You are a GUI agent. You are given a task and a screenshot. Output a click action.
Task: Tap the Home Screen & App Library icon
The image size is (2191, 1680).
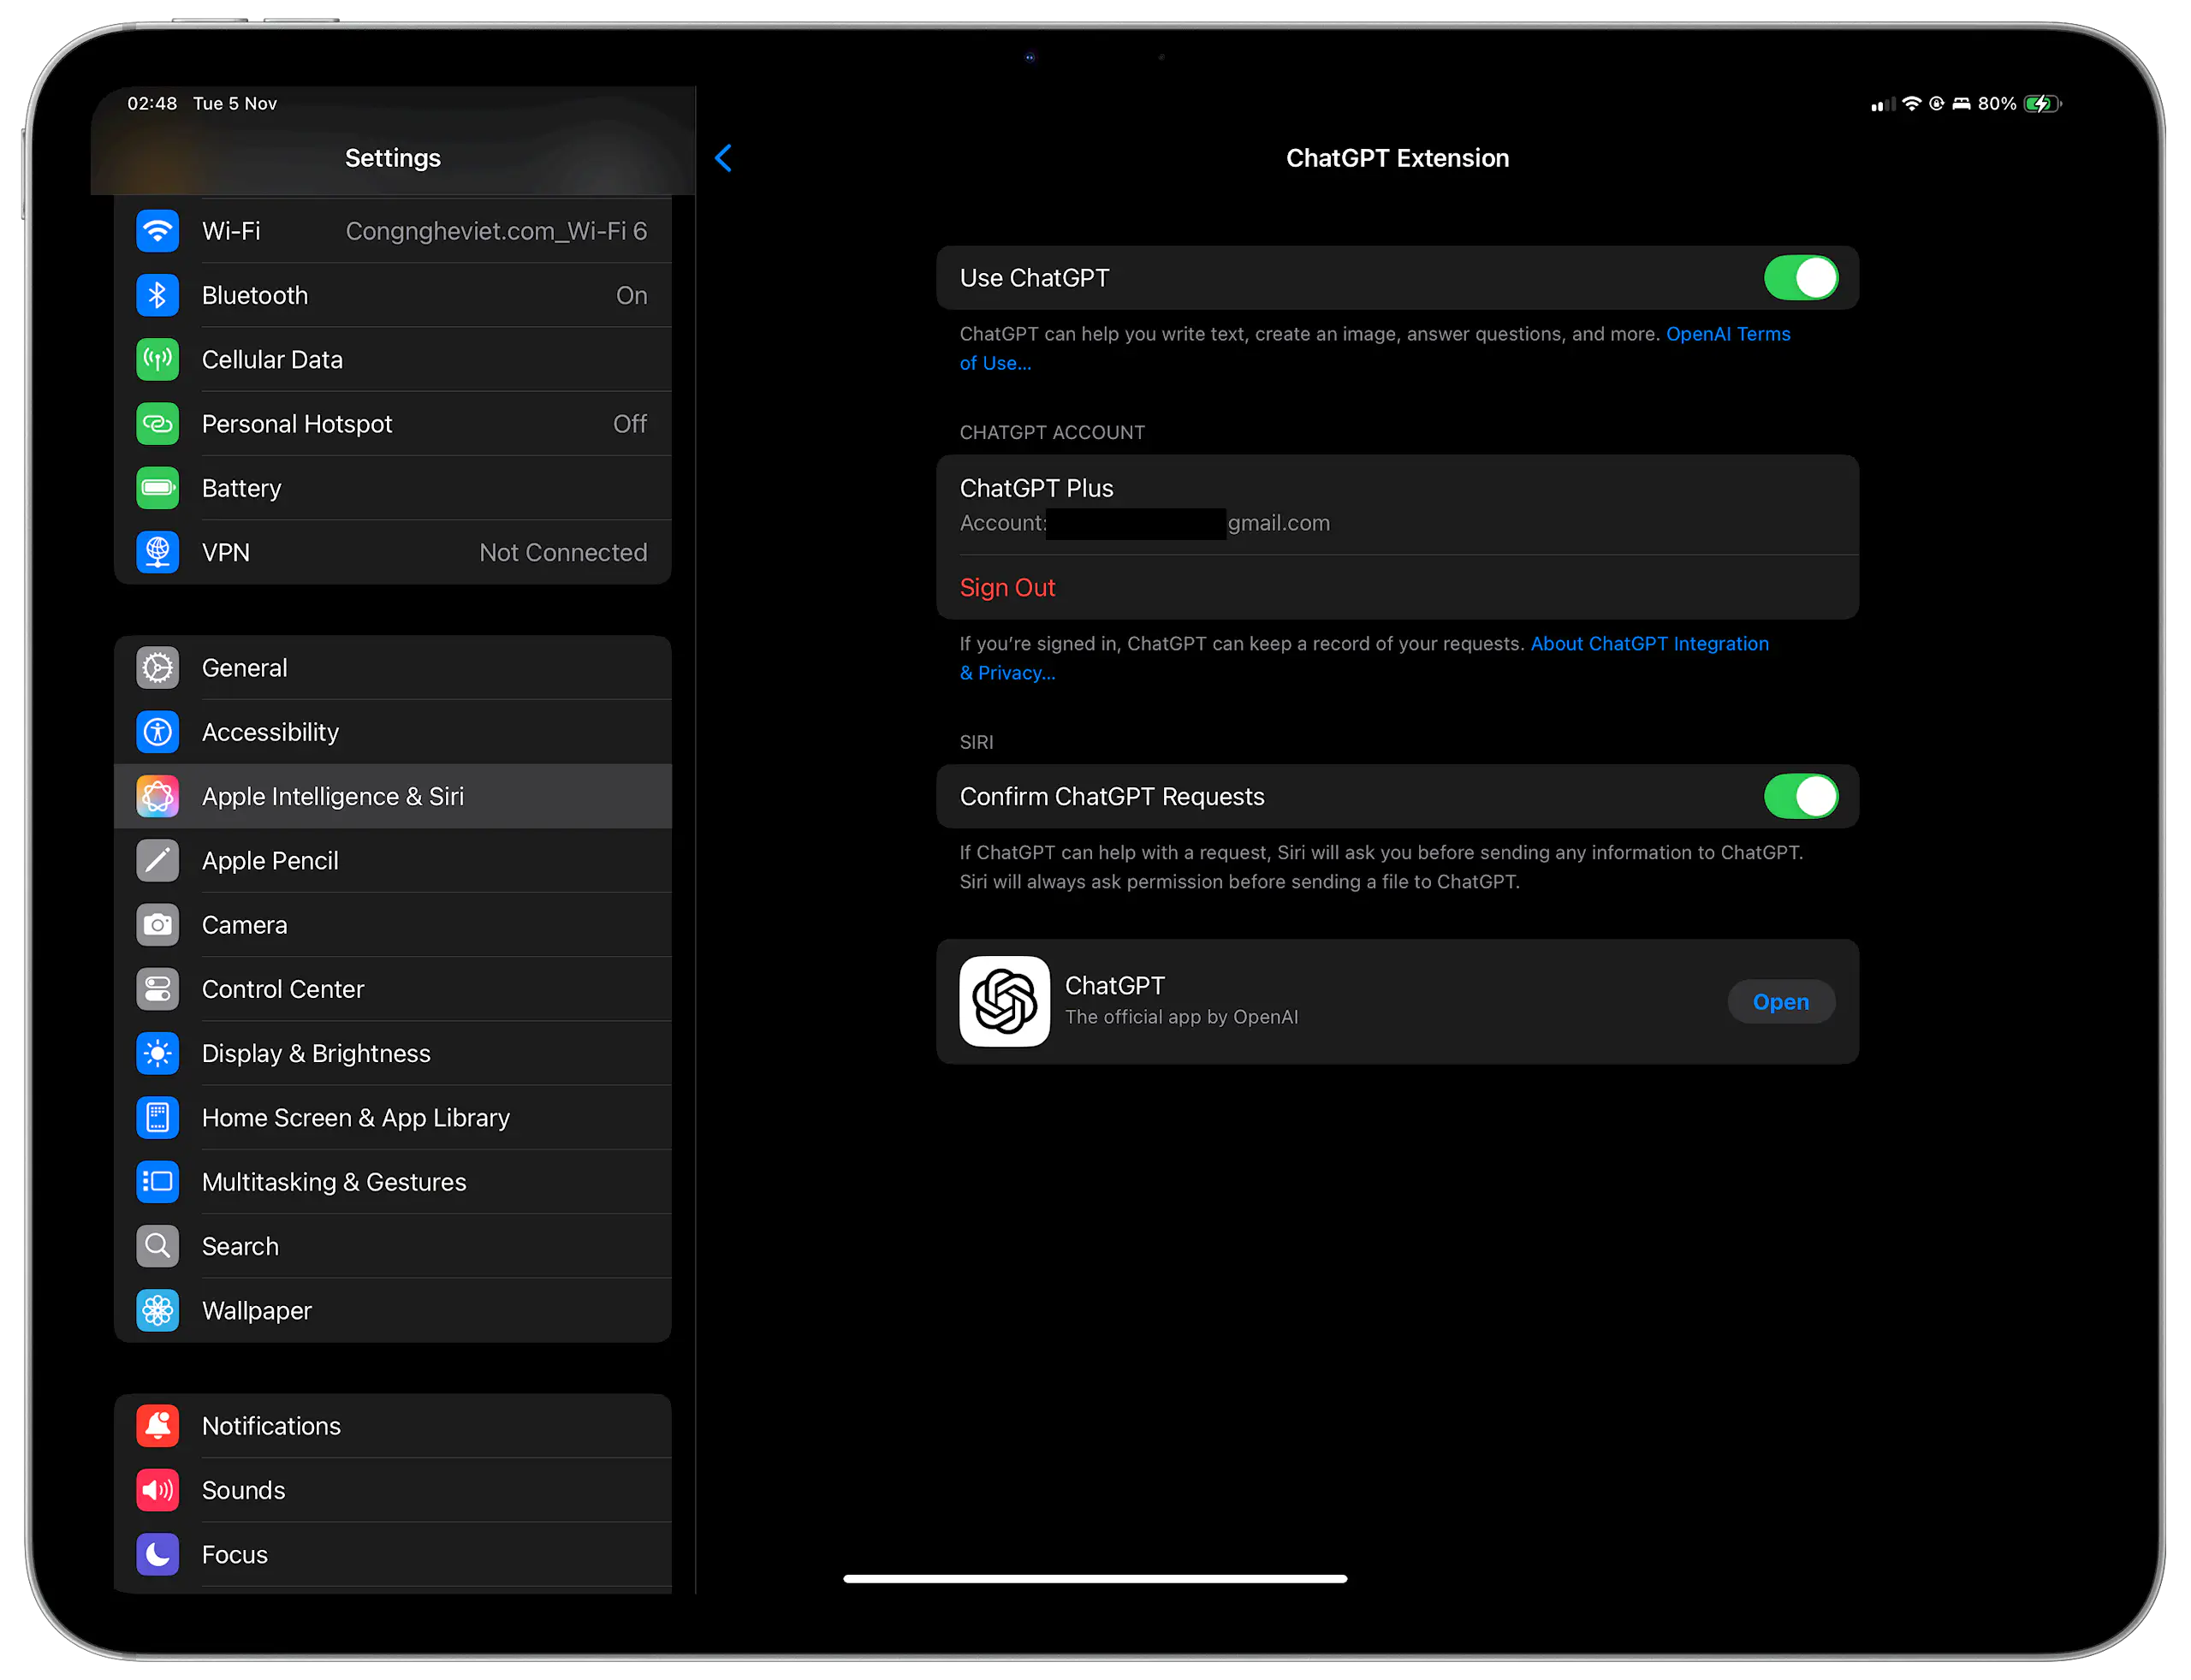(157, 1118)
